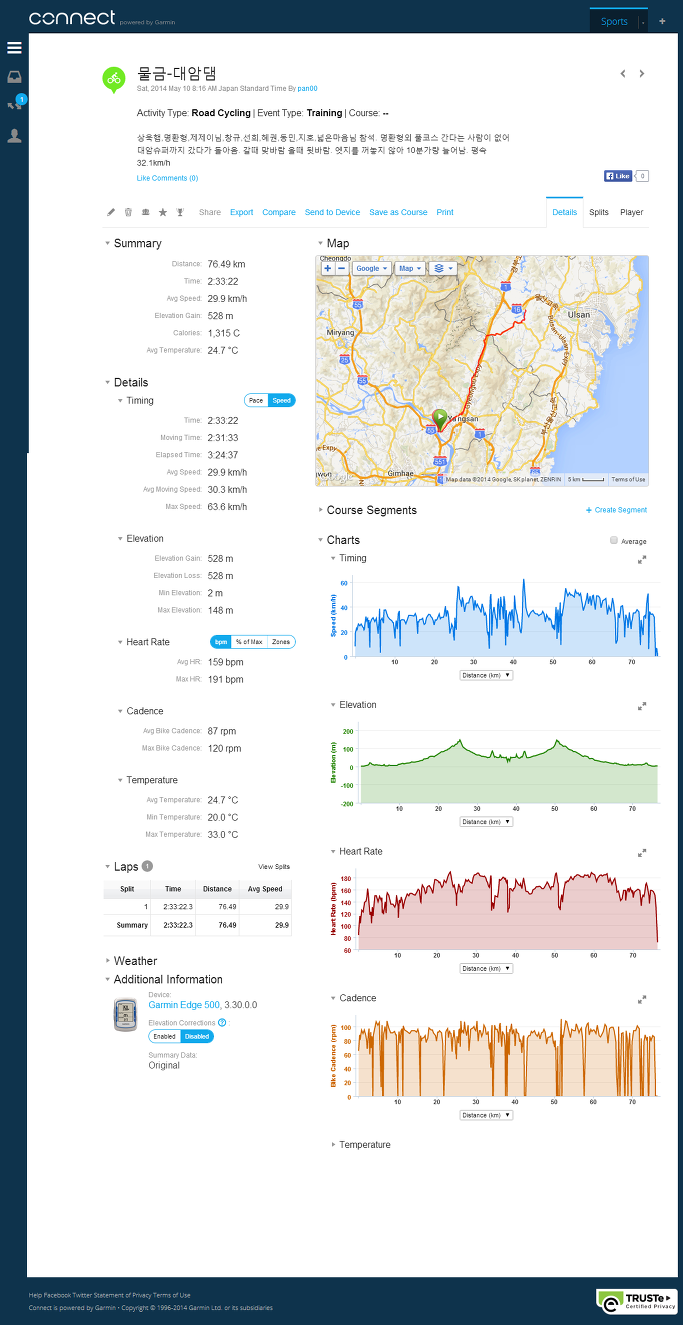Add a new tab with the plus icon

click(x=662, y=21)
